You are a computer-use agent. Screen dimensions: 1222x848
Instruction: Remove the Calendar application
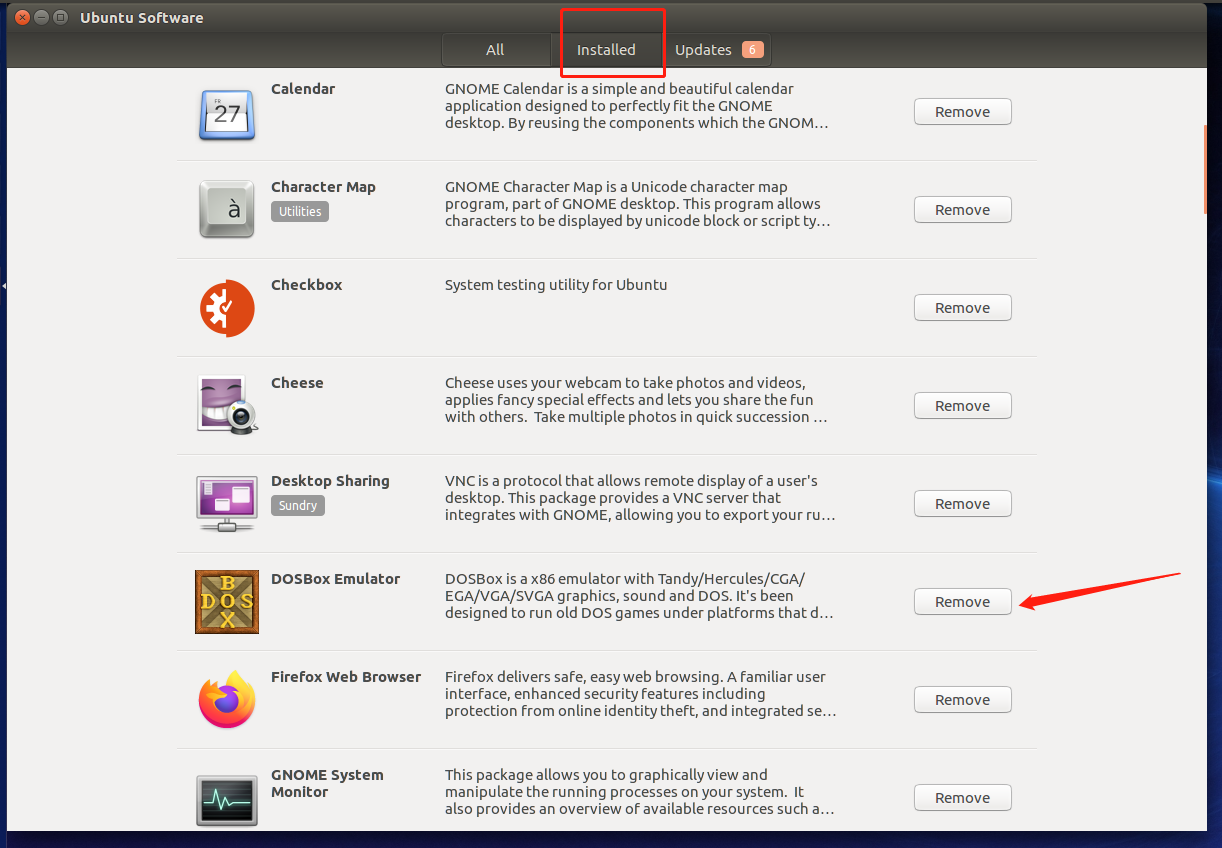pos(962,112)
